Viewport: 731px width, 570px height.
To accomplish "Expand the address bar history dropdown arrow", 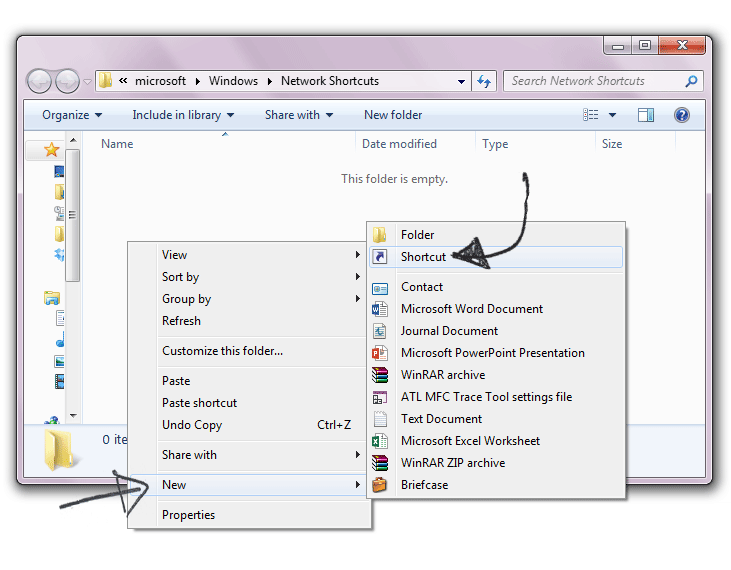I will pos(461,82).
